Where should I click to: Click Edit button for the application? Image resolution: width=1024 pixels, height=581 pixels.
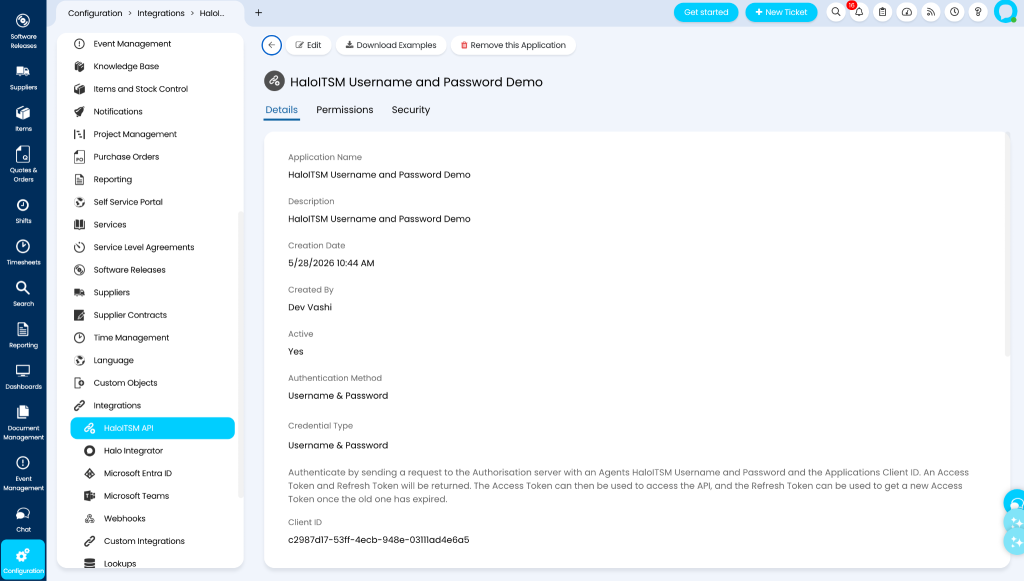(308, 45)
